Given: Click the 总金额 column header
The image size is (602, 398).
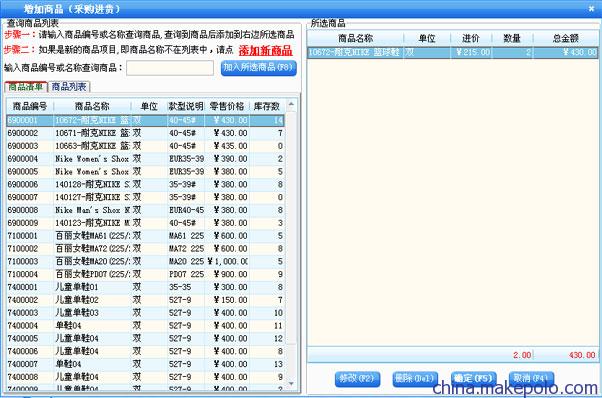Looking at the screenshot, I should [566, 38].
